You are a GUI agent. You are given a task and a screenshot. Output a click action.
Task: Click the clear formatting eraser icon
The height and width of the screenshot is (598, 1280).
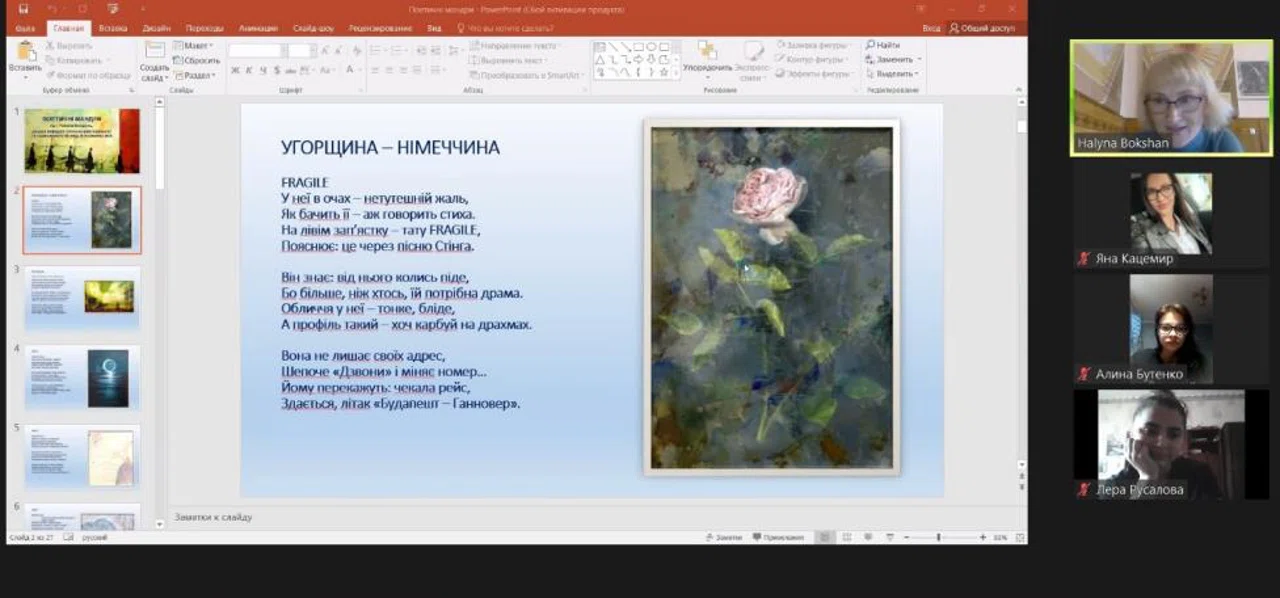click(356, 50)
